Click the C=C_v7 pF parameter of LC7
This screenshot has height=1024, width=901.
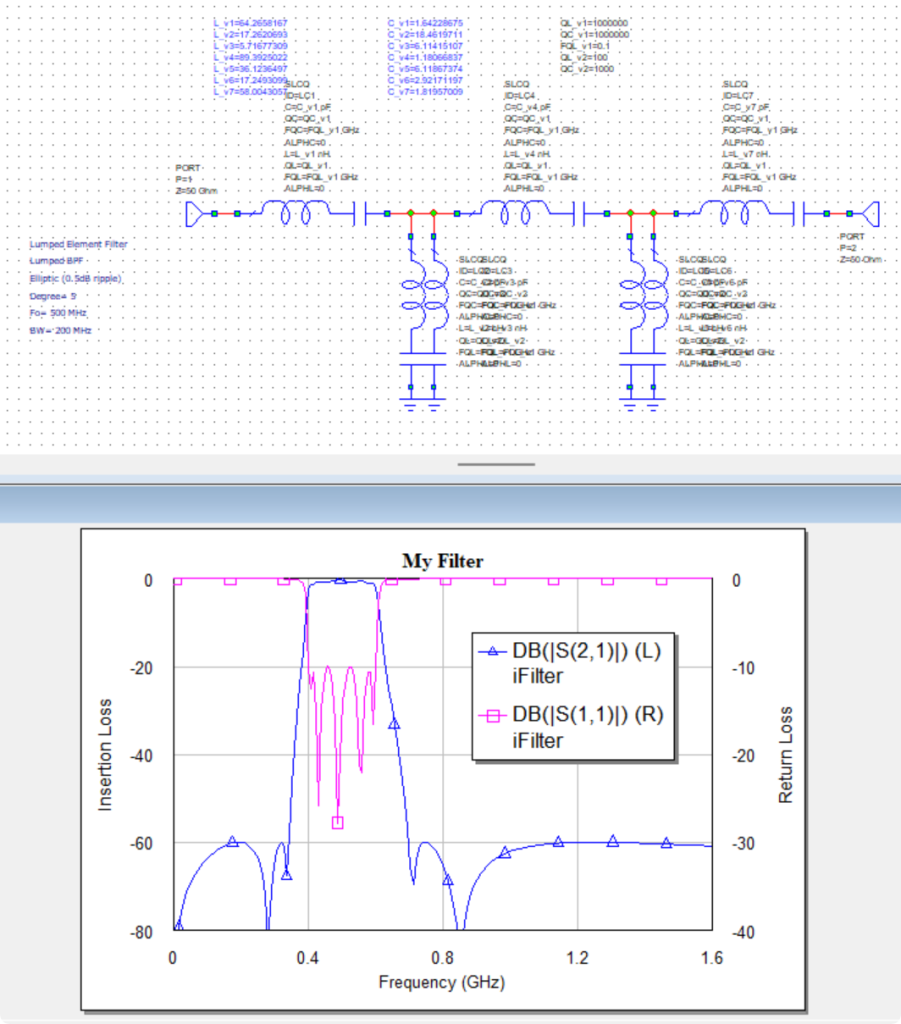746,107
